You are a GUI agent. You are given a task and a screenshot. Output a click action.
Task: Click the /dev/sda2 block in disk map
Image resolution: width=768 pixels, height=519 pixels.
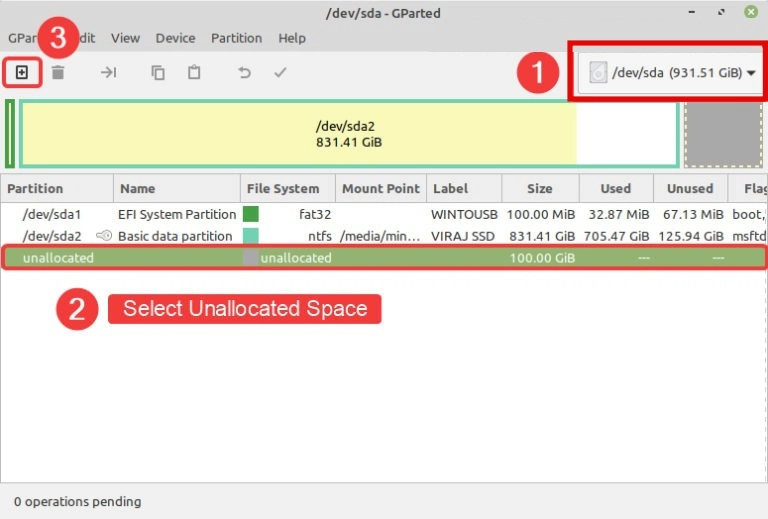click(x=348, y=134)
